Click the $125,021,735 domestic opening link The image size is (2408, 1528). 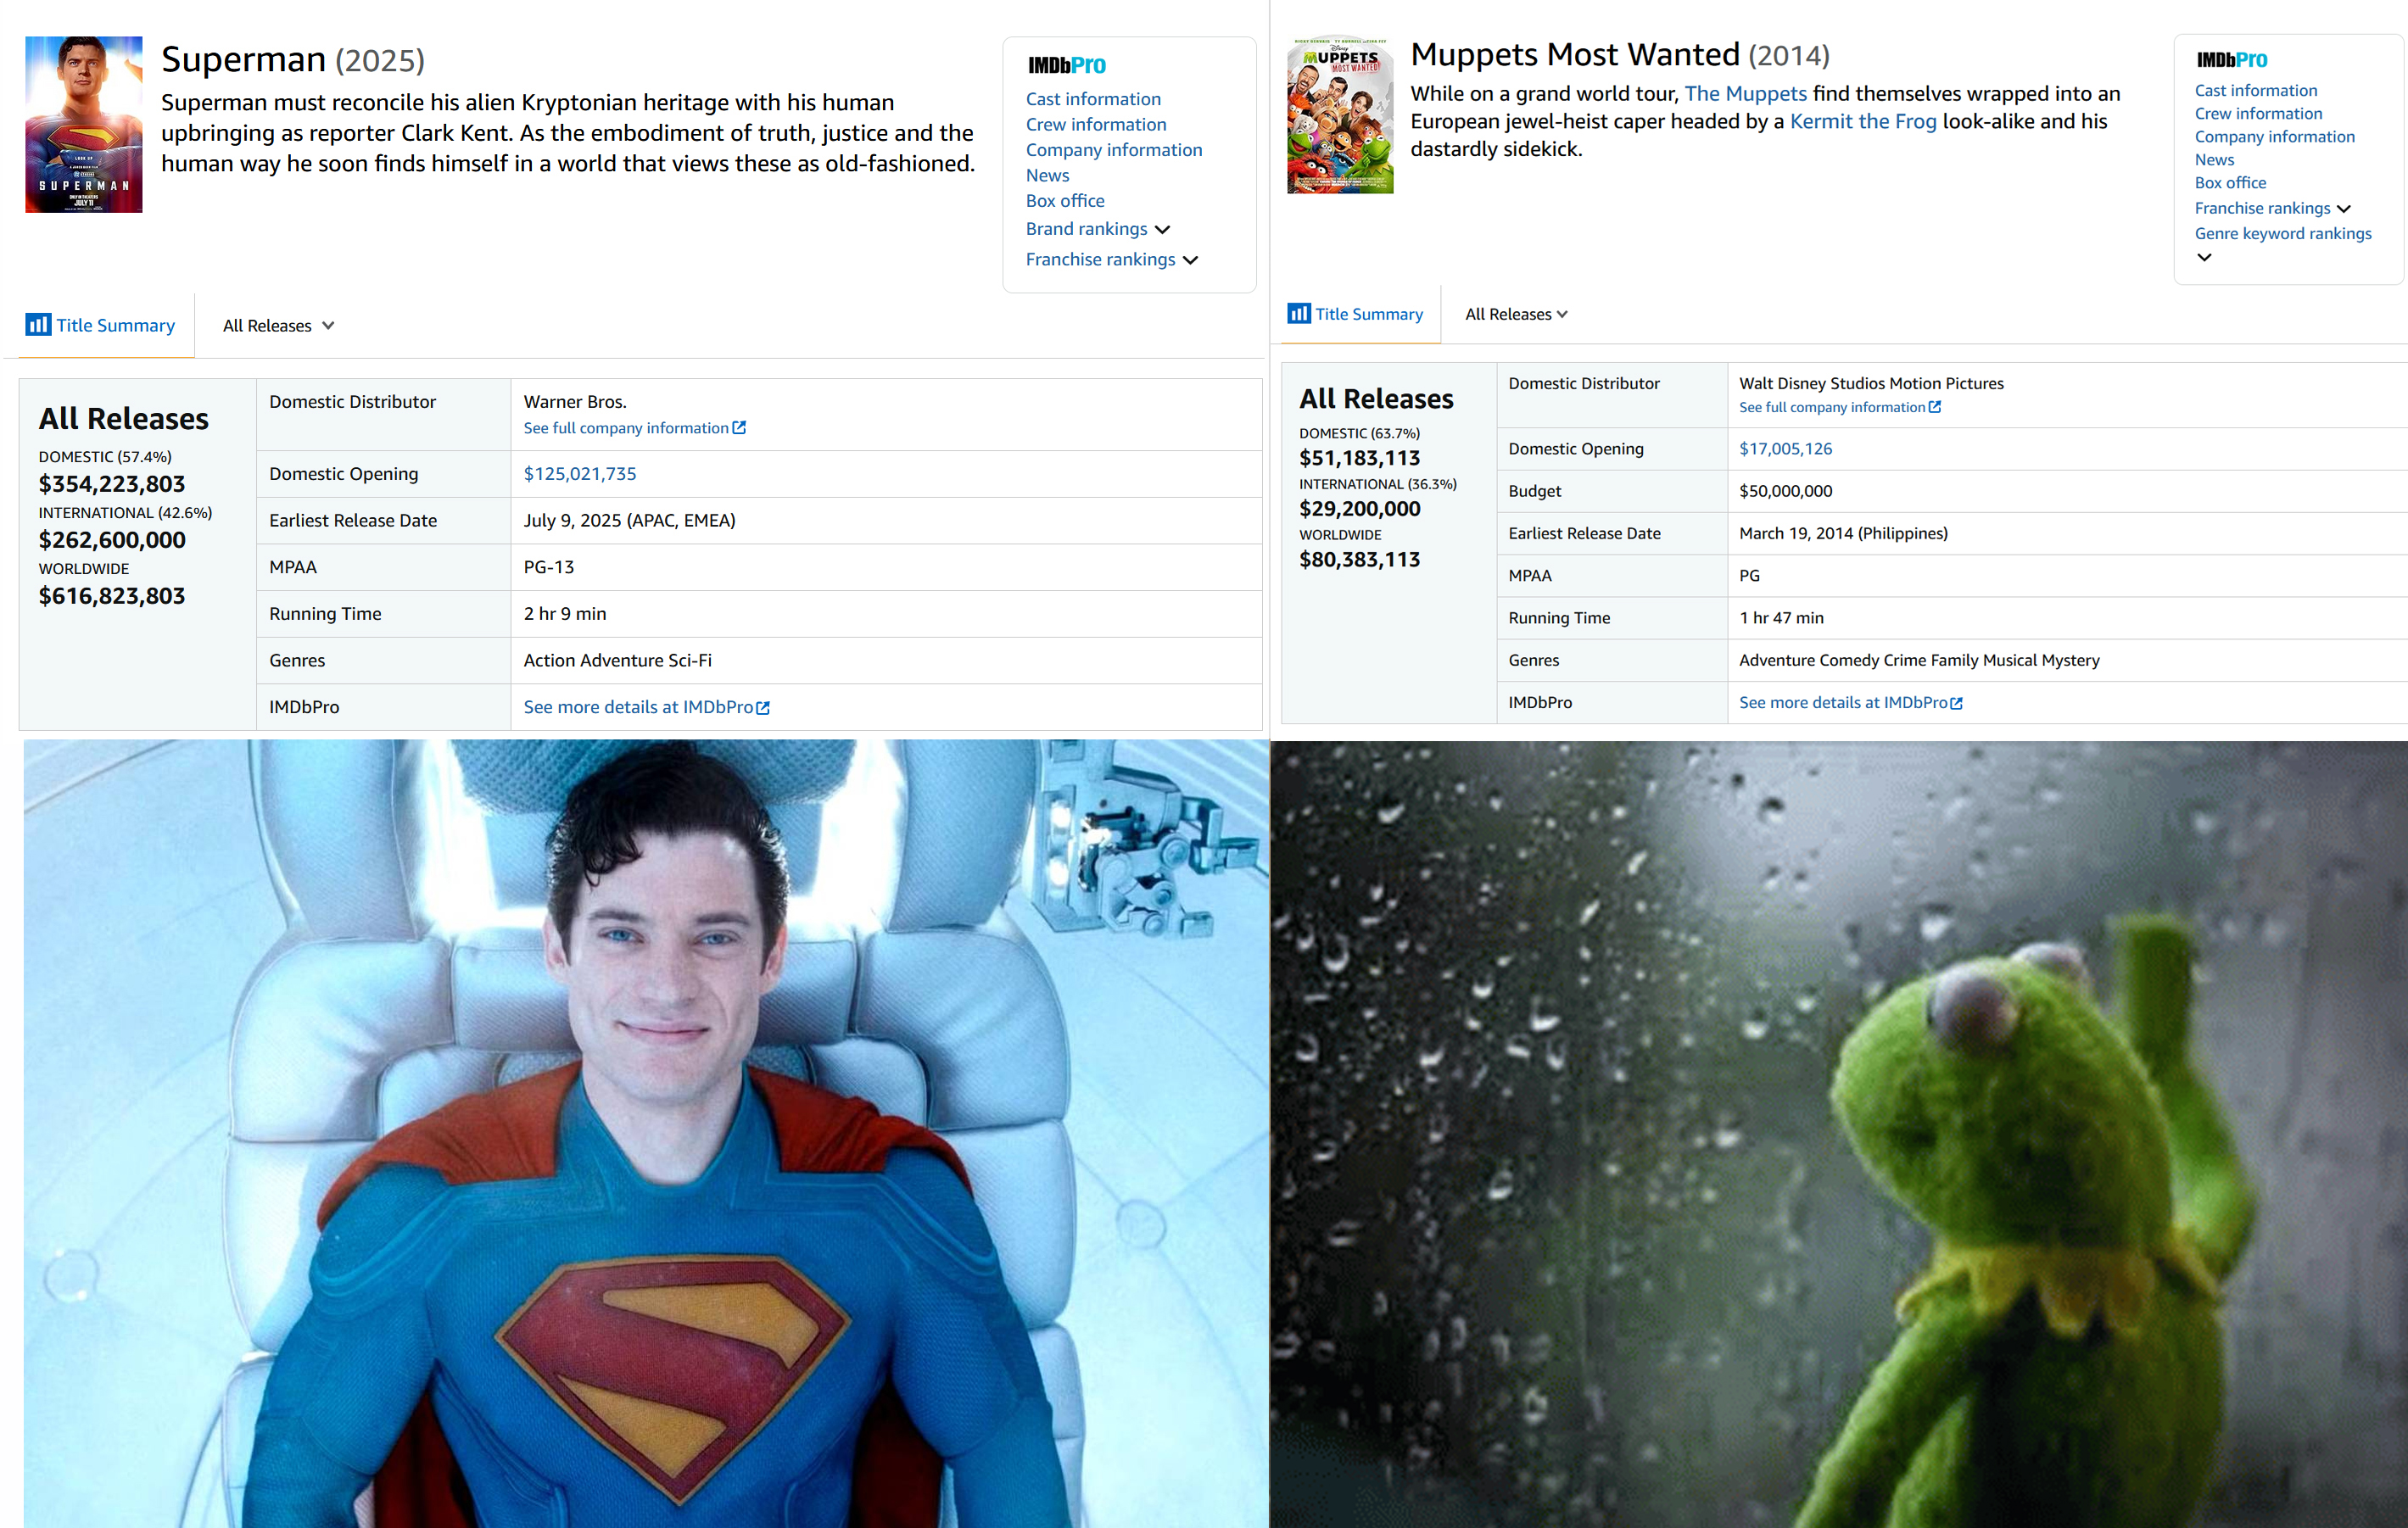tap(579, 474)
